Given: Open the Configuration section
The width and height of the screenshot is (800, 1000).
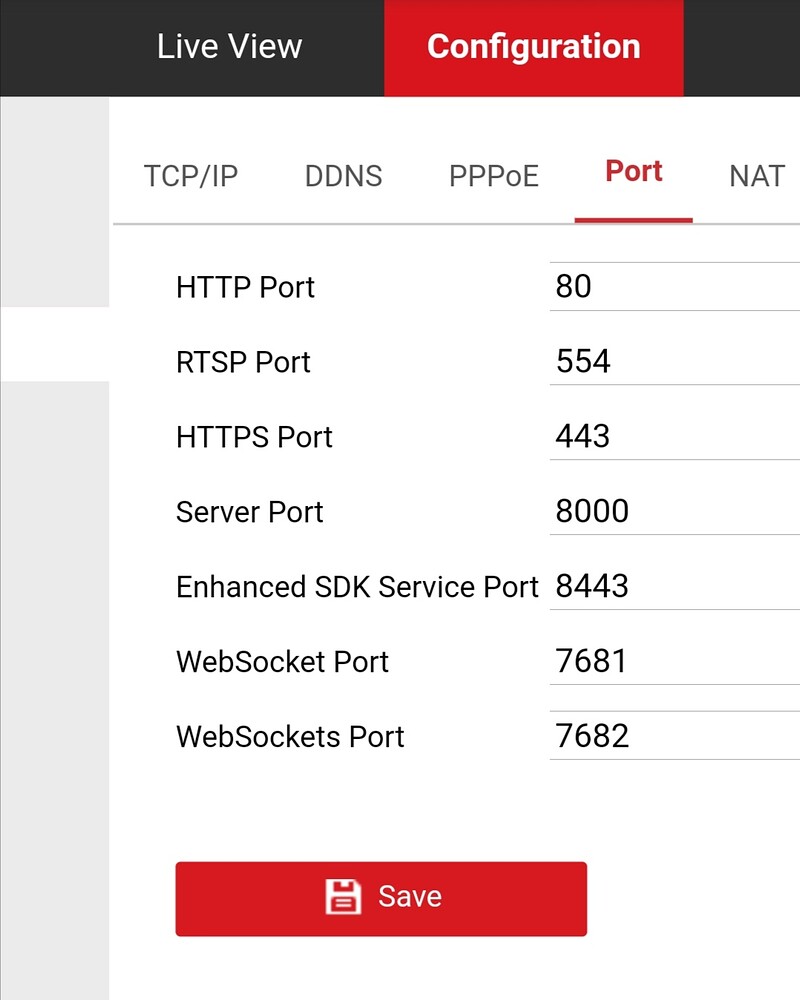Looking at the screenshot, I should coord(534,46).
